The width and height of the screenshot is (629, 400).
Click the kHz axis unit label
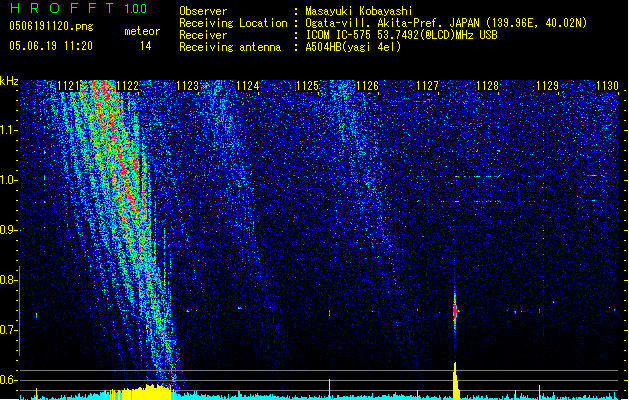tap(9, 81)
